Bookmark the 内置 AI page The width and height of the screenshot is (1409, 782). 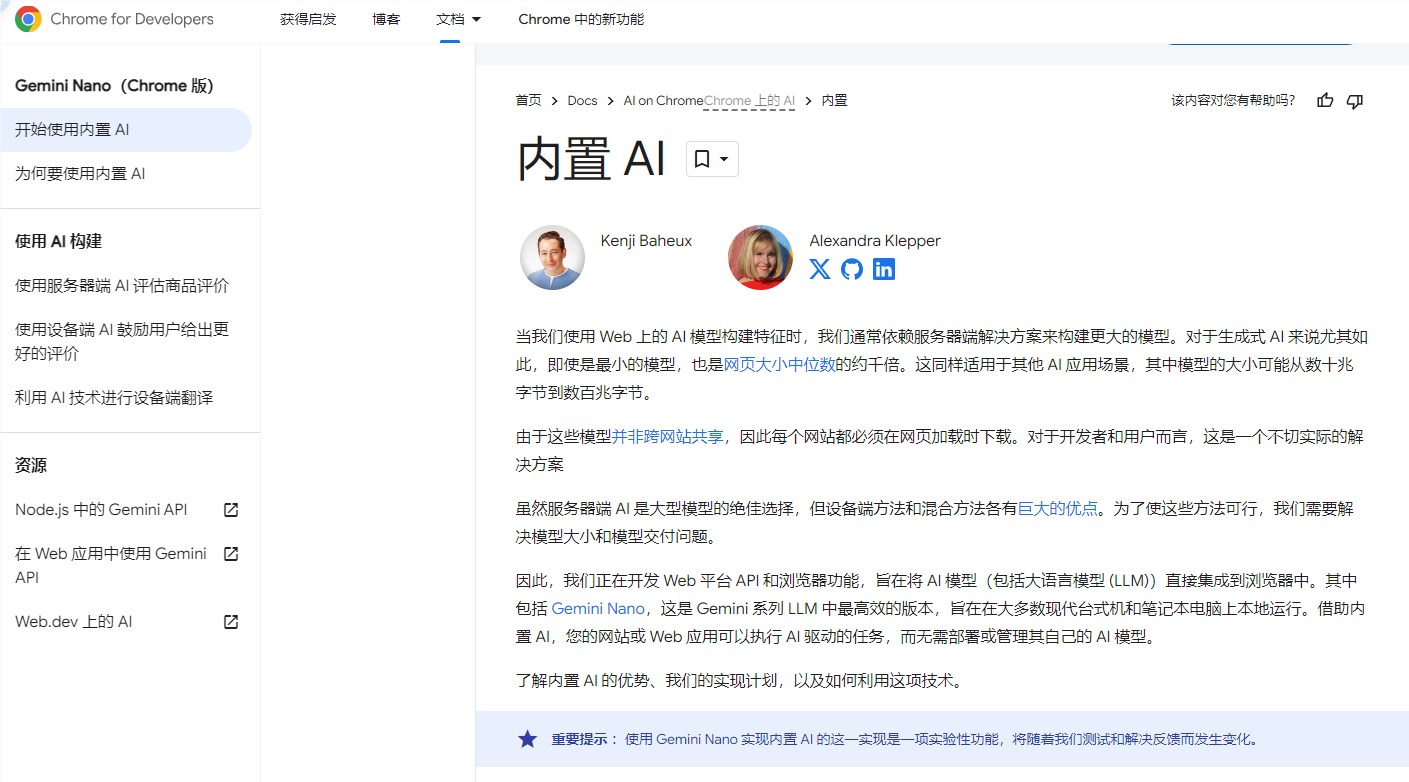(703, 158)
